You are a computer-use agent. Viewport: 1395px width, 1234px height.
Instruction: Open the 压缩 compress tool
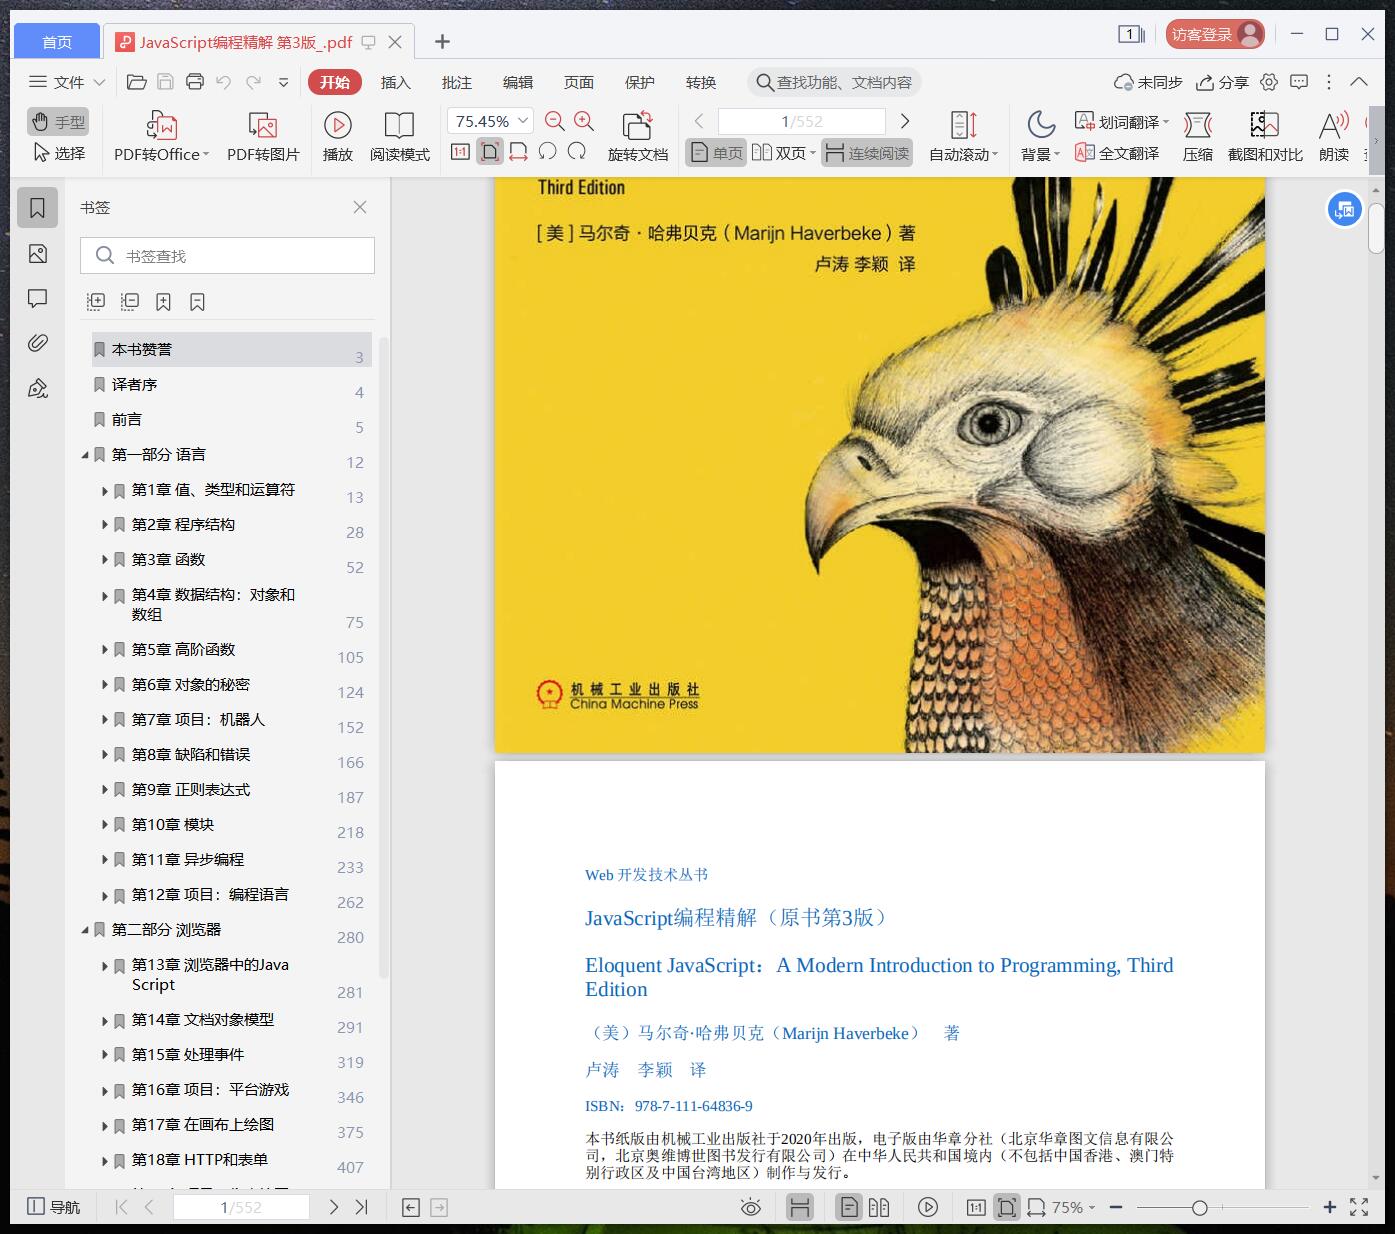1198,136
